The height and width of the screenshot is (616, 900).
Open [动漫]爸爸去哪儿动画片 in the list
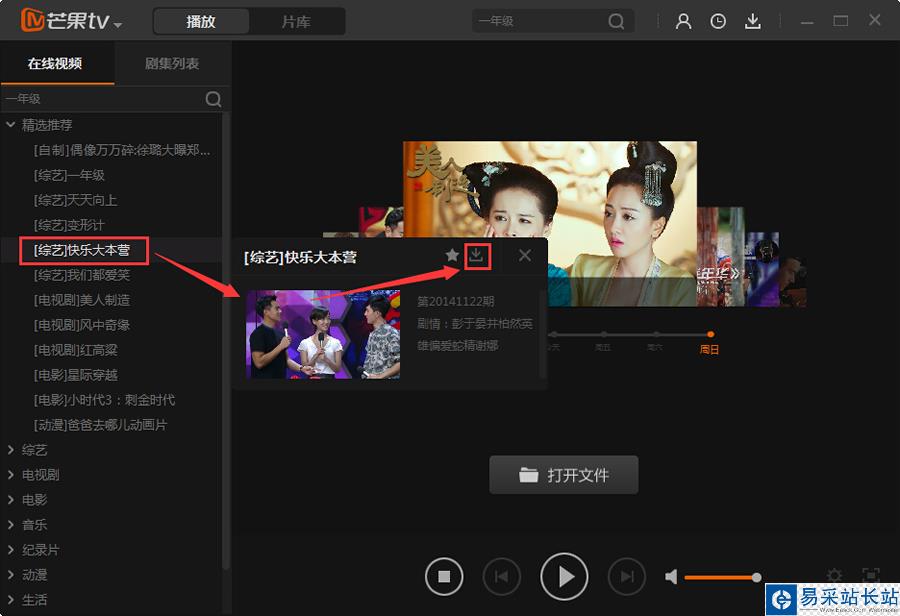click(x=100, y=425)
